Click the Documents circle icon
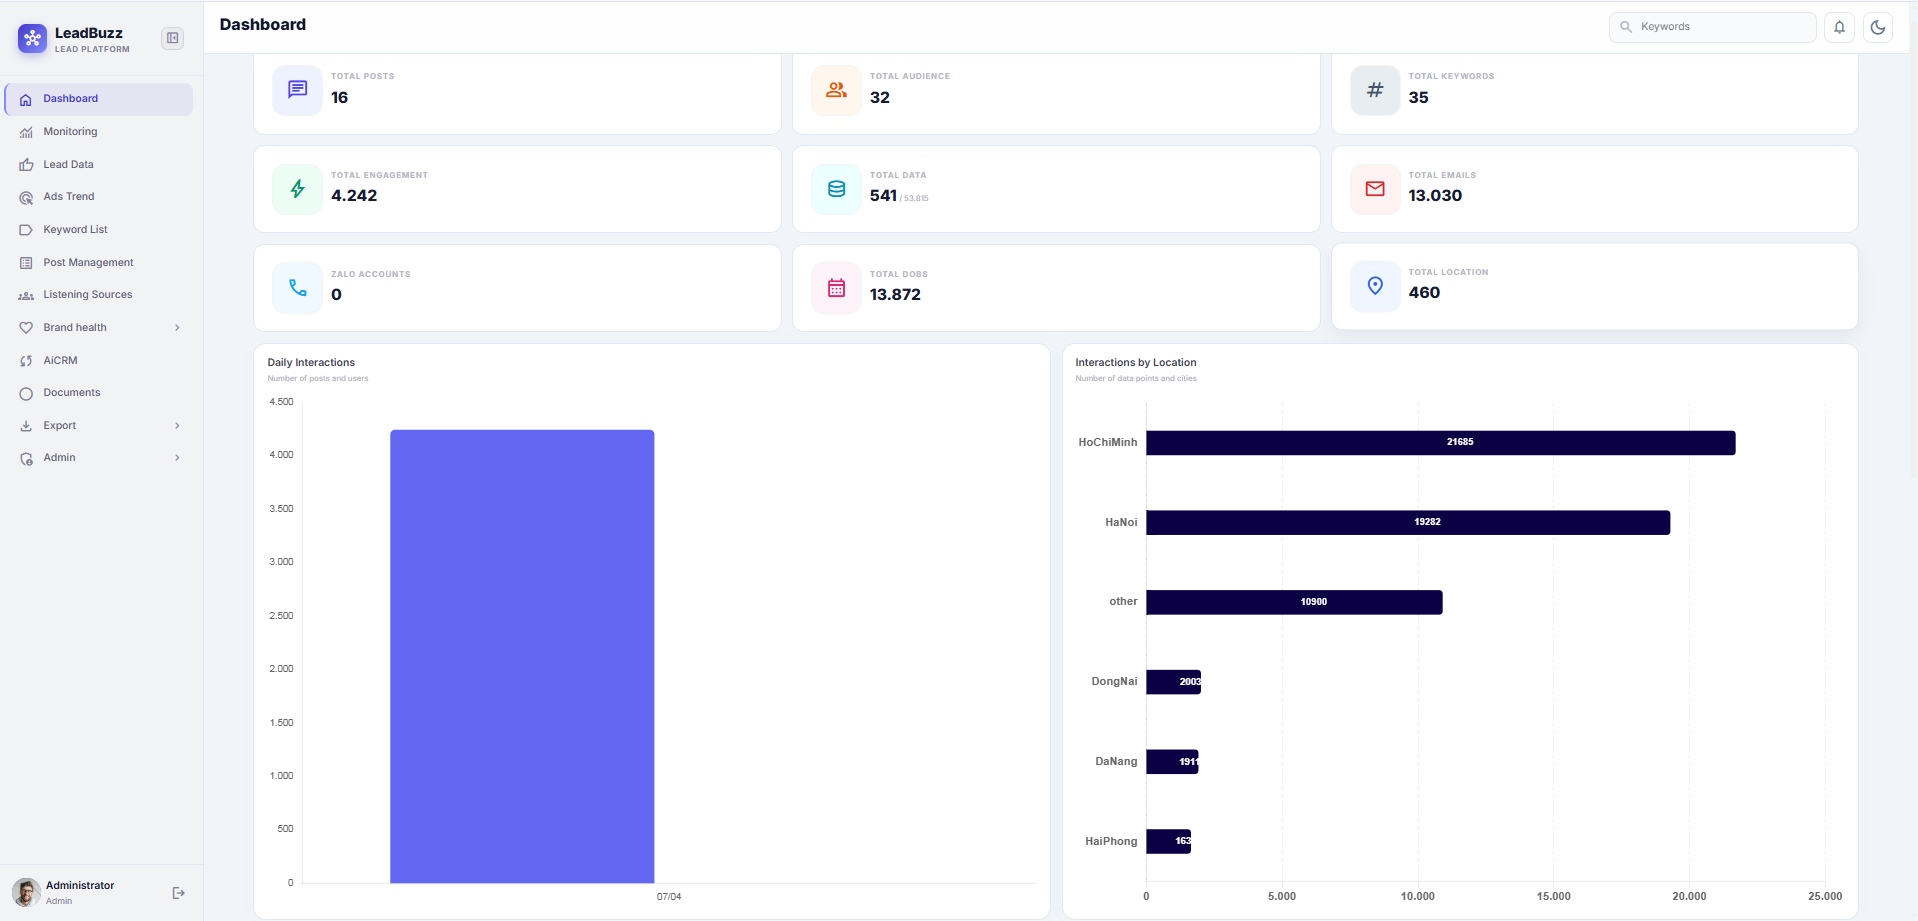The image size is (1918, 921). pyautogui.click(x=26, y=394)
